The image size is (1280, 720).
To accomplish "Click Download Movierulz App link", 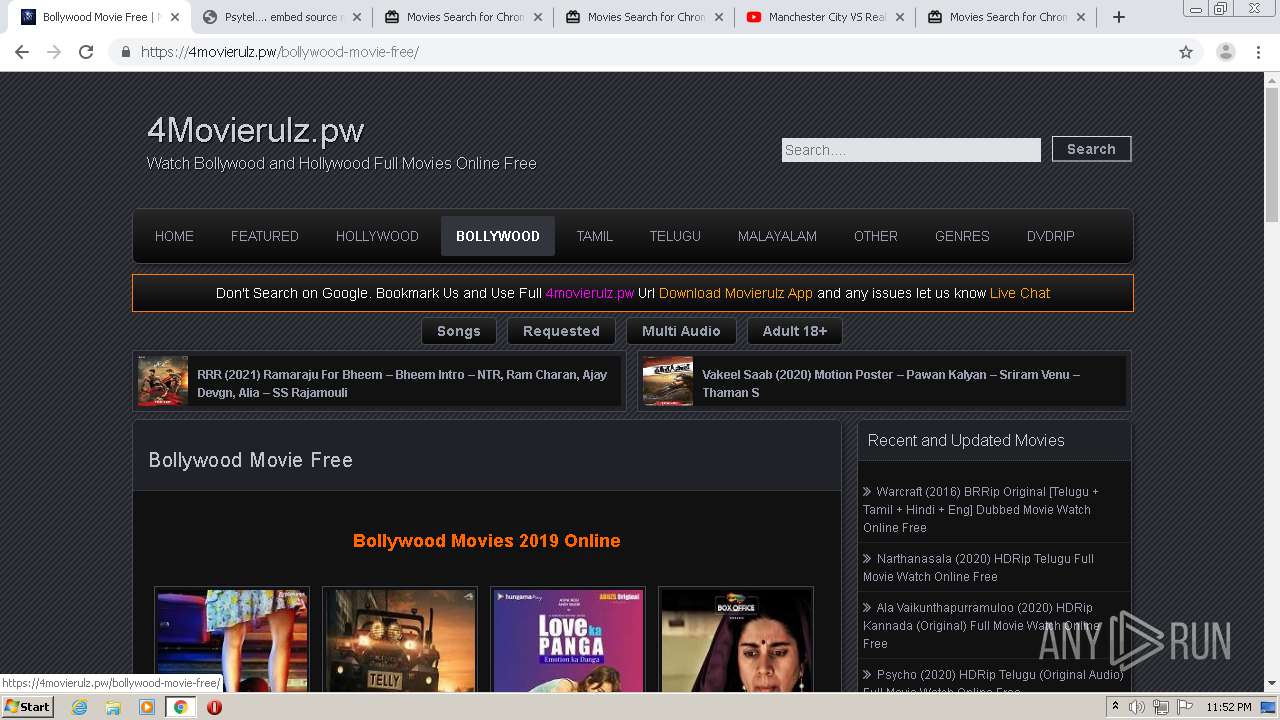I will (736, 293).
